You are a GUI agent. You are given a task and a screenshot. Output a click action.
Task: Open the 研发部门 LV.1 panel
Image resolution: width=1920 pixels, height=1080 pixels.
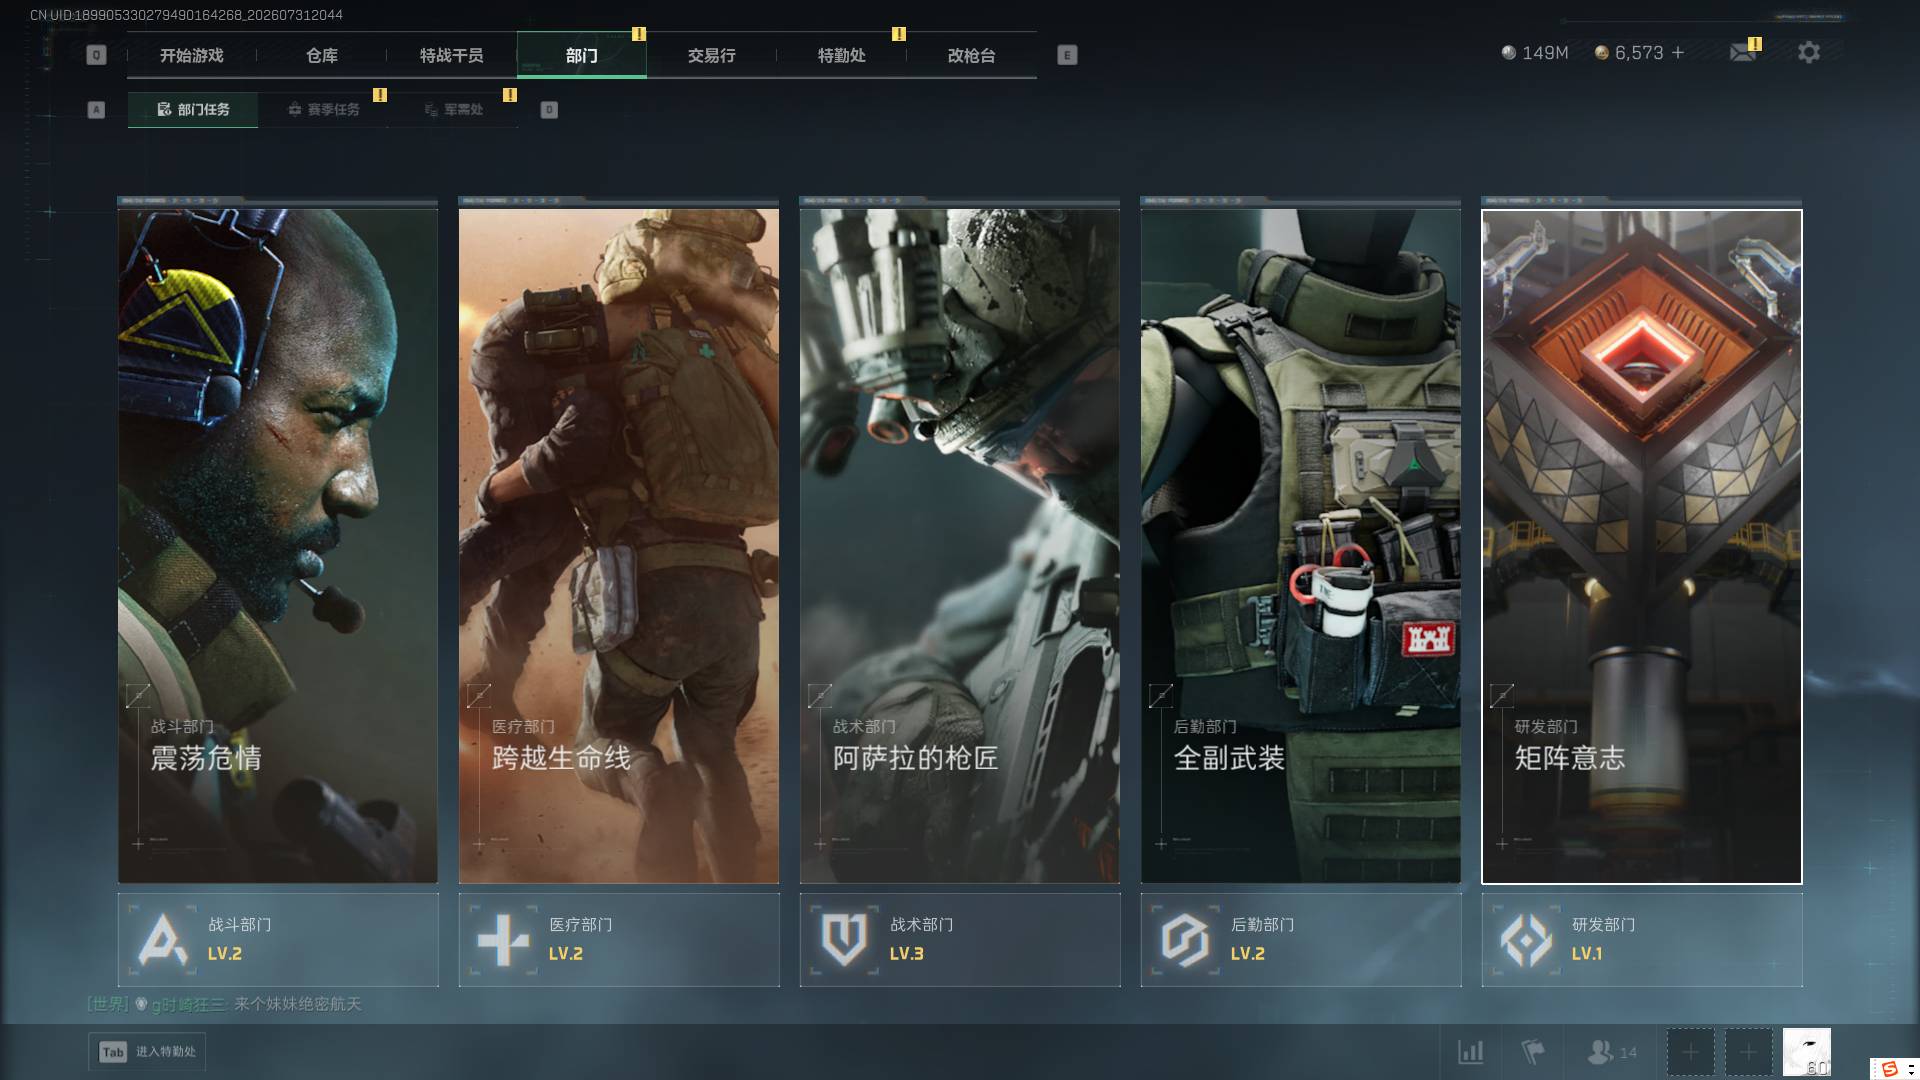(1642, 940)
